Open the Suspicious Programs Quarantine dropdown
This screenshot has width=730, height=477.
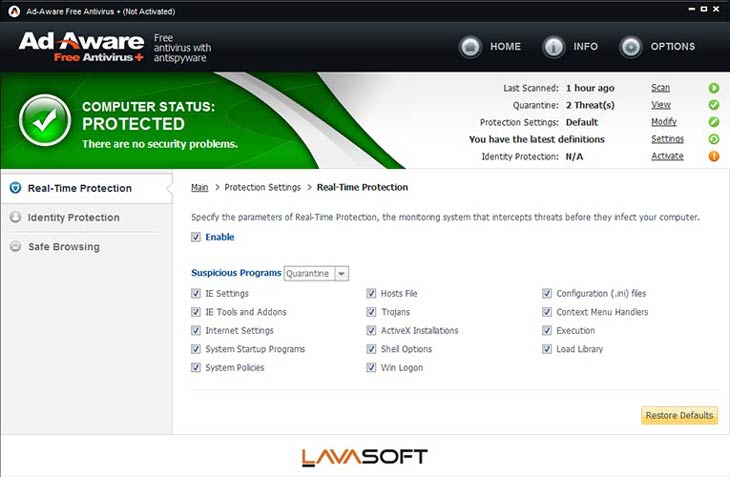317,274
